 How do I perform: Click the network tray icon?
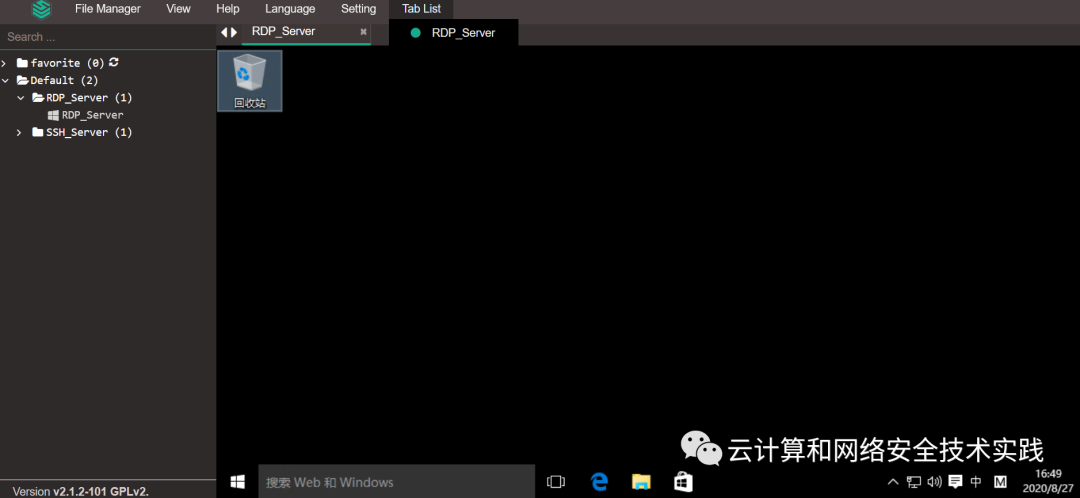click(x=914, y=482)
